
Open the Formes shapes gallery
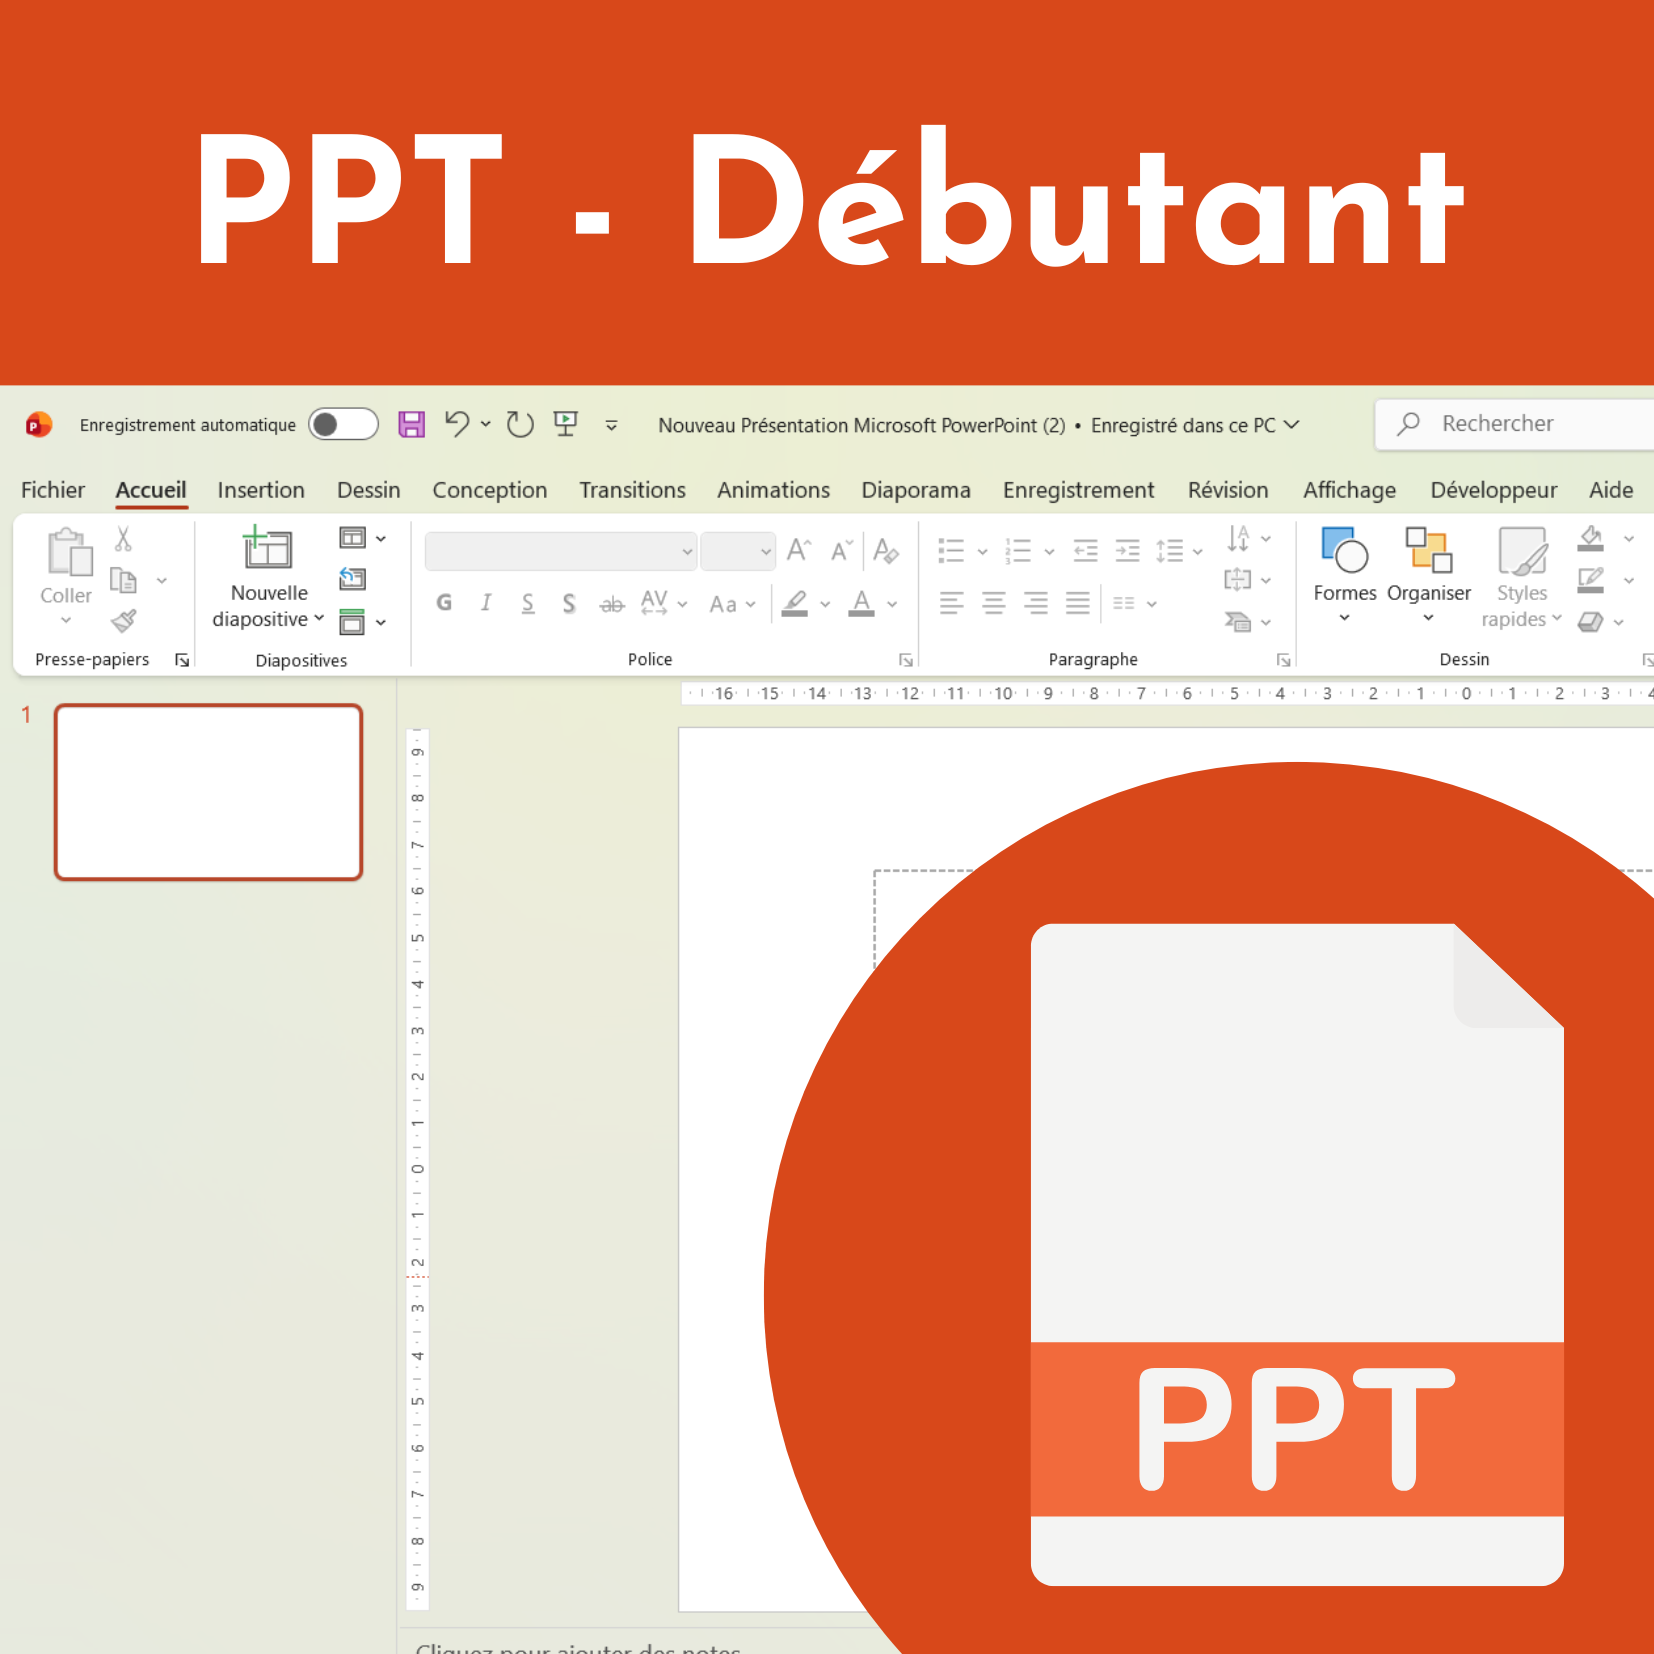[1344, 575]
